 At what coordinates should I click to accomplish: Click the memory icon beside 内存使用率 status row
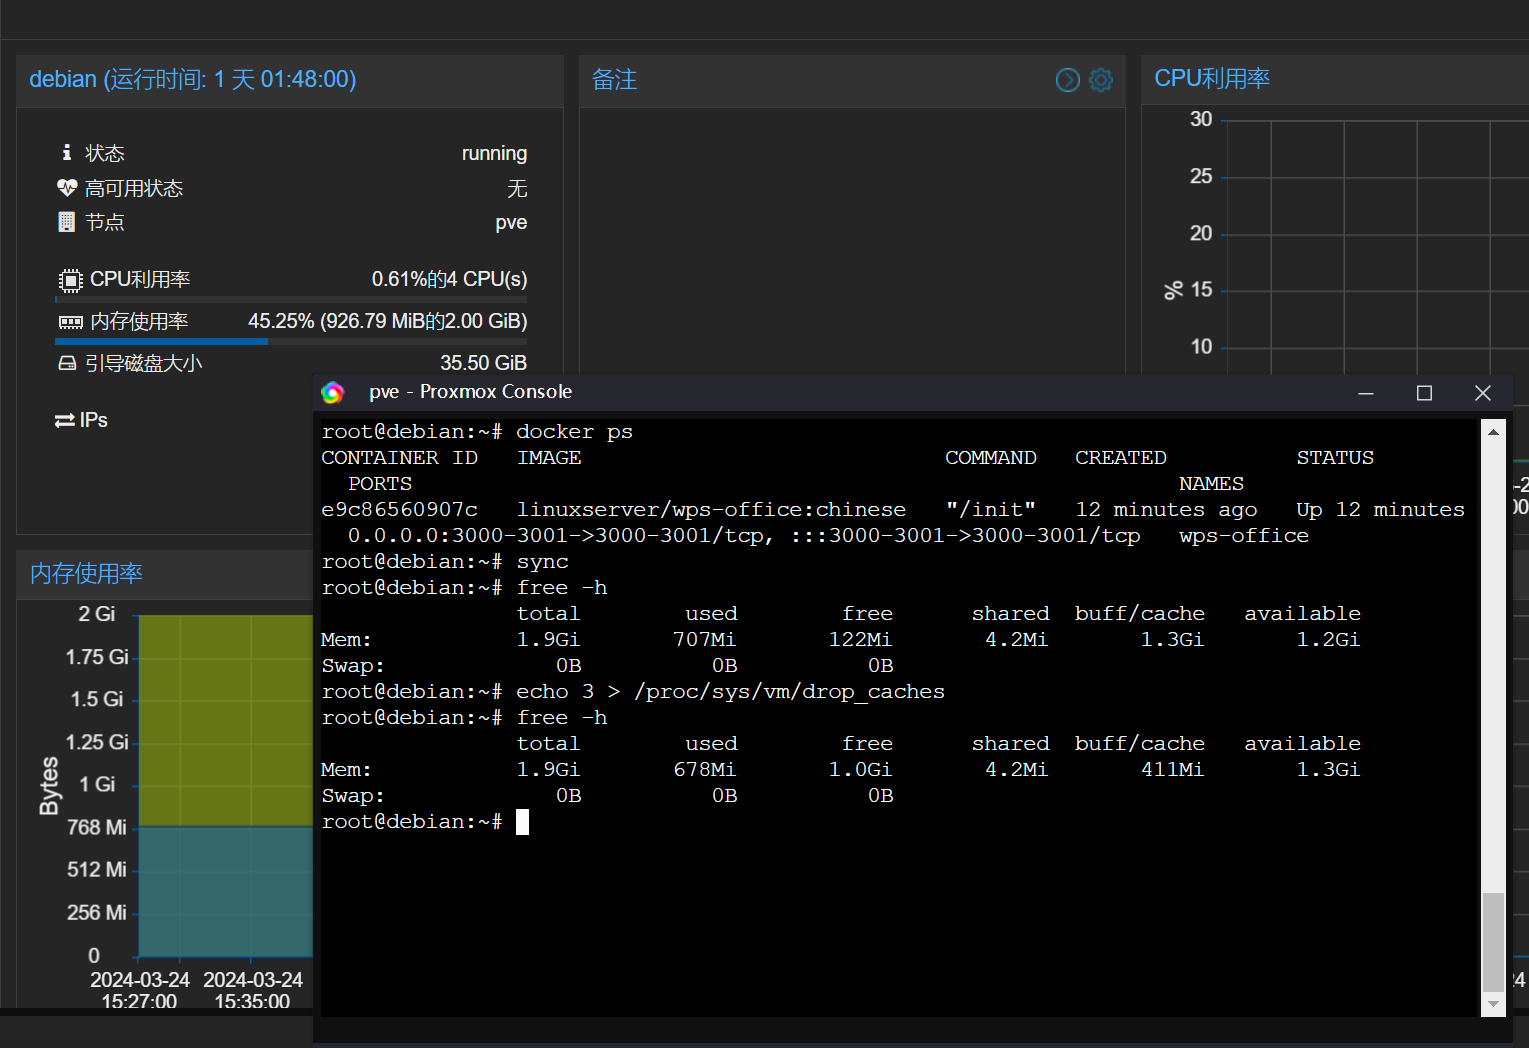point(70,322)
